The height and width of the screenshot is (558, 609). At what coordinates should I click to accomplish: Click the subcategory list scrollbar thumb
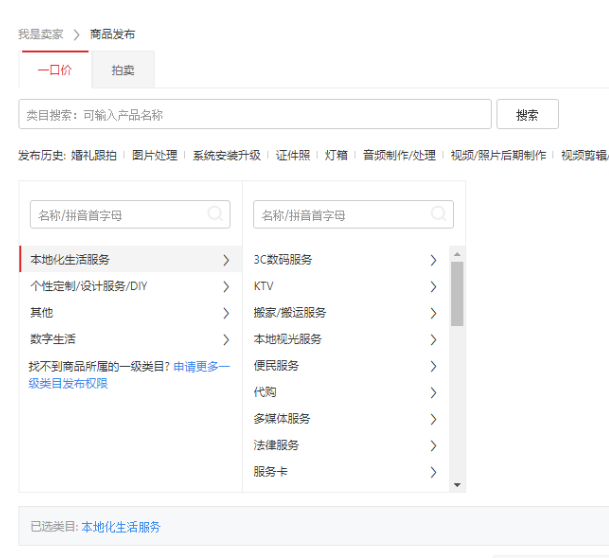457,294
